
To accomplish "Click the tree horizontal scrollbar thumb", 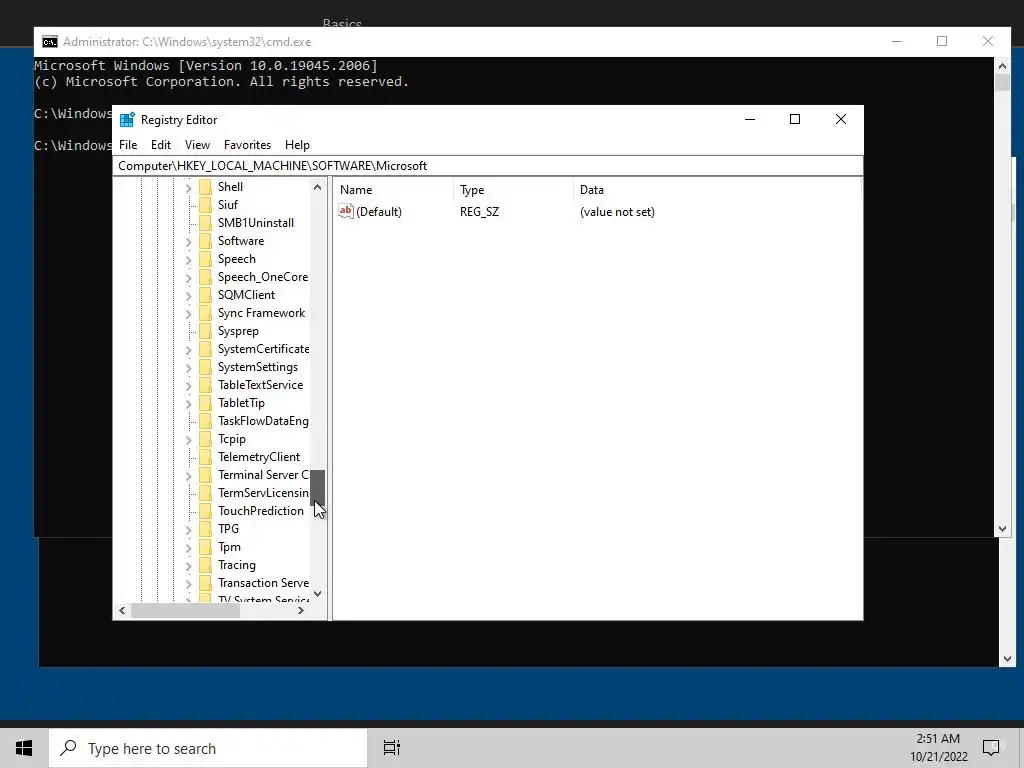I will coord(185,611).
